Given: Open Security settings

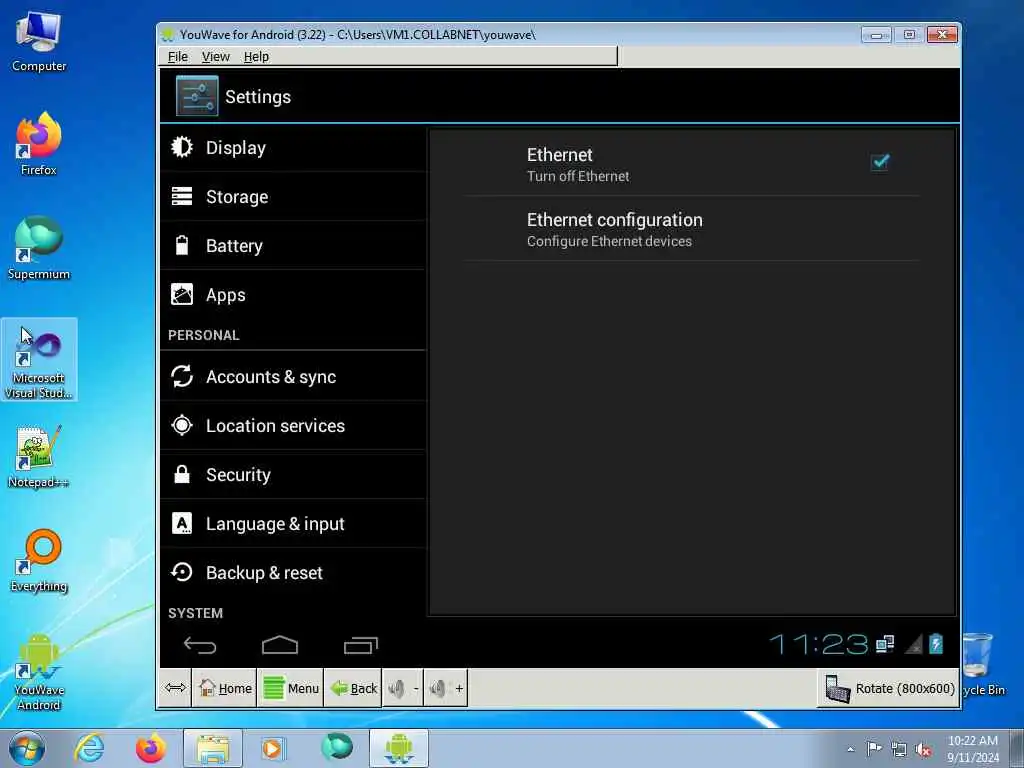Looking at the screenshot, I should click(x=293, y=475).
